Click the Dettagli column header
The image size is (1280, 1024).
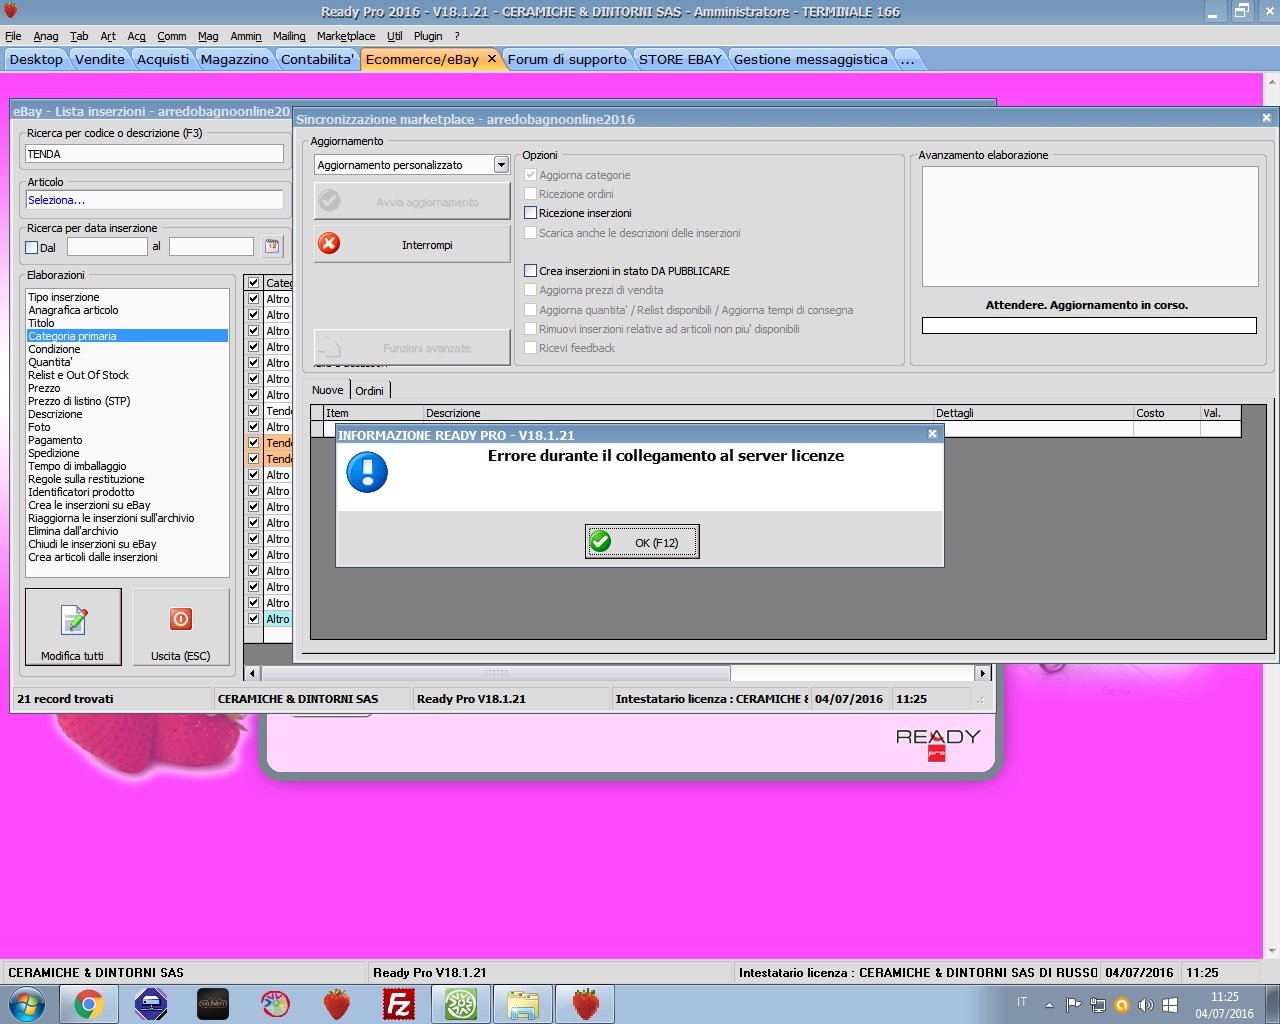point(1033,413)
